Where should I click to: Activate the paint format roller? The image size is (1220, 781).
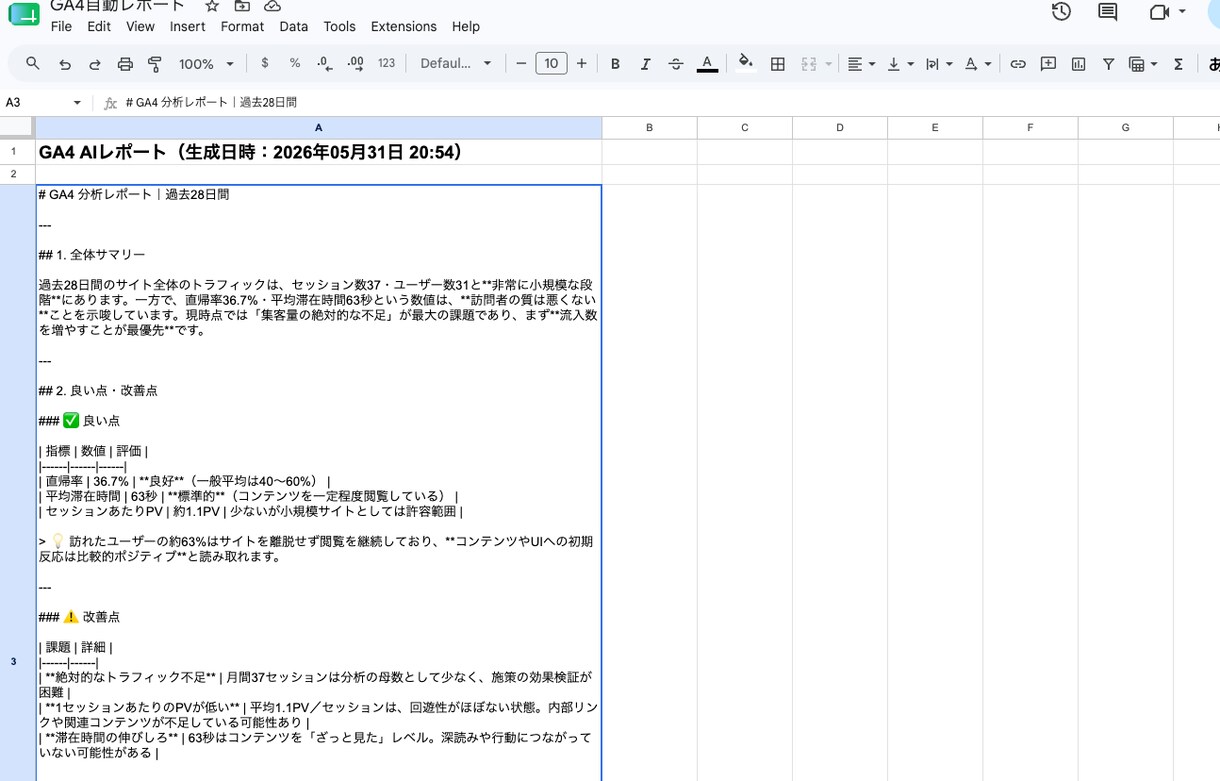[155, 64]
